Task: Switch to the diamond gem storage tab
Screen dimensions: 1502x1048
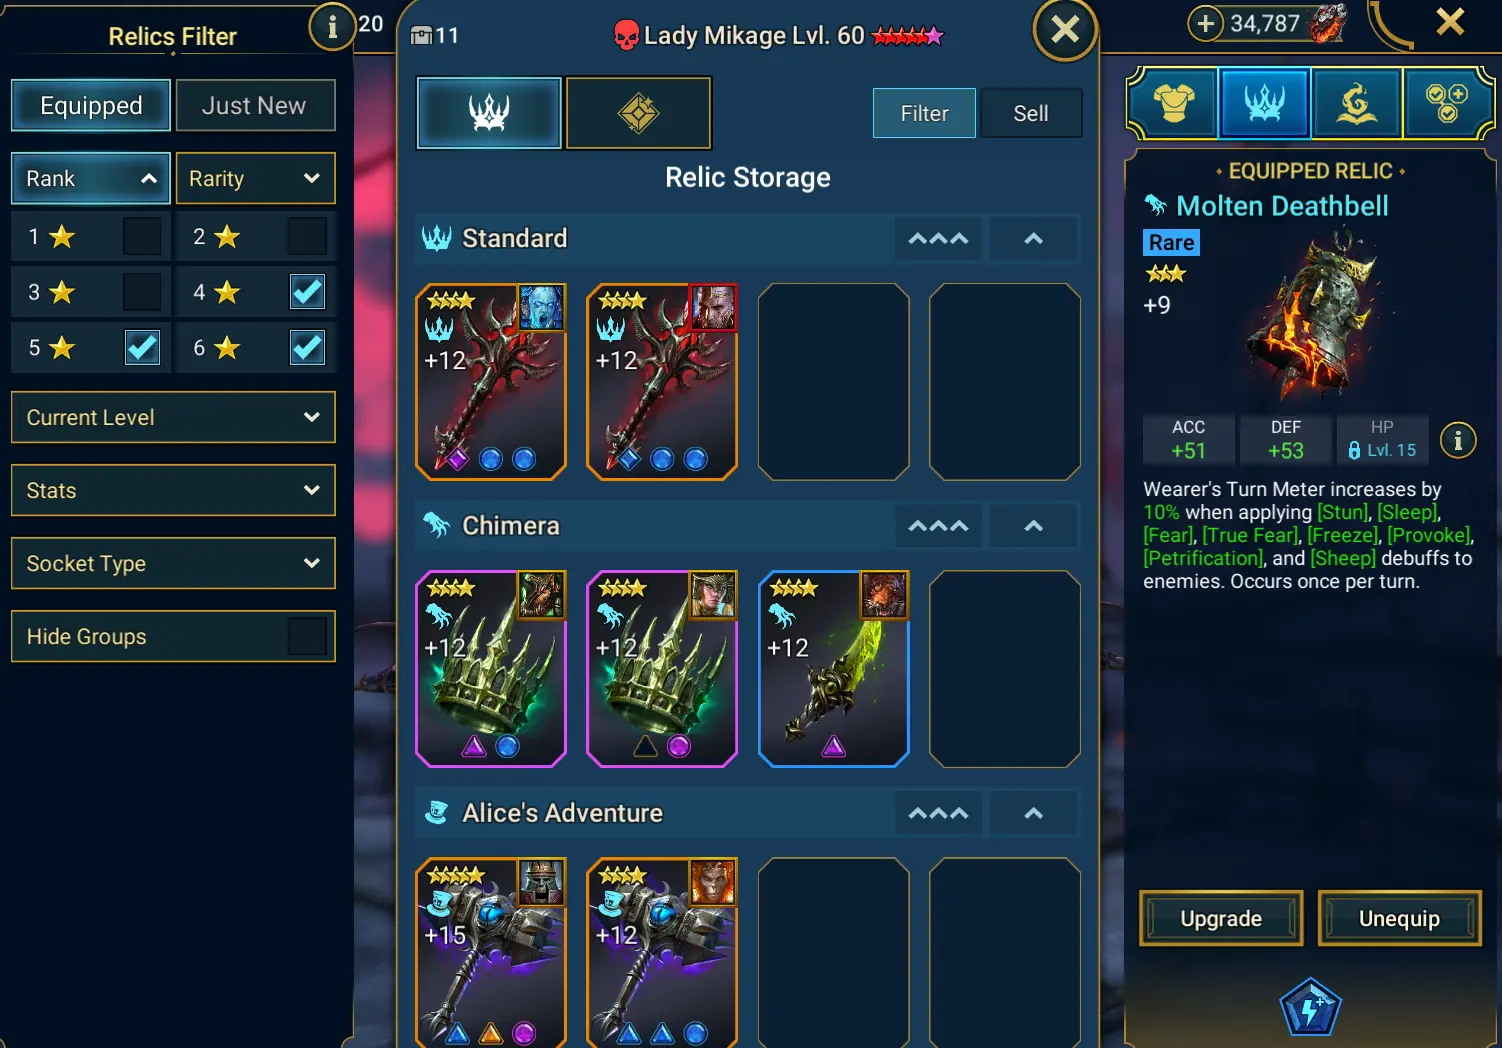Action: (639, 113)
